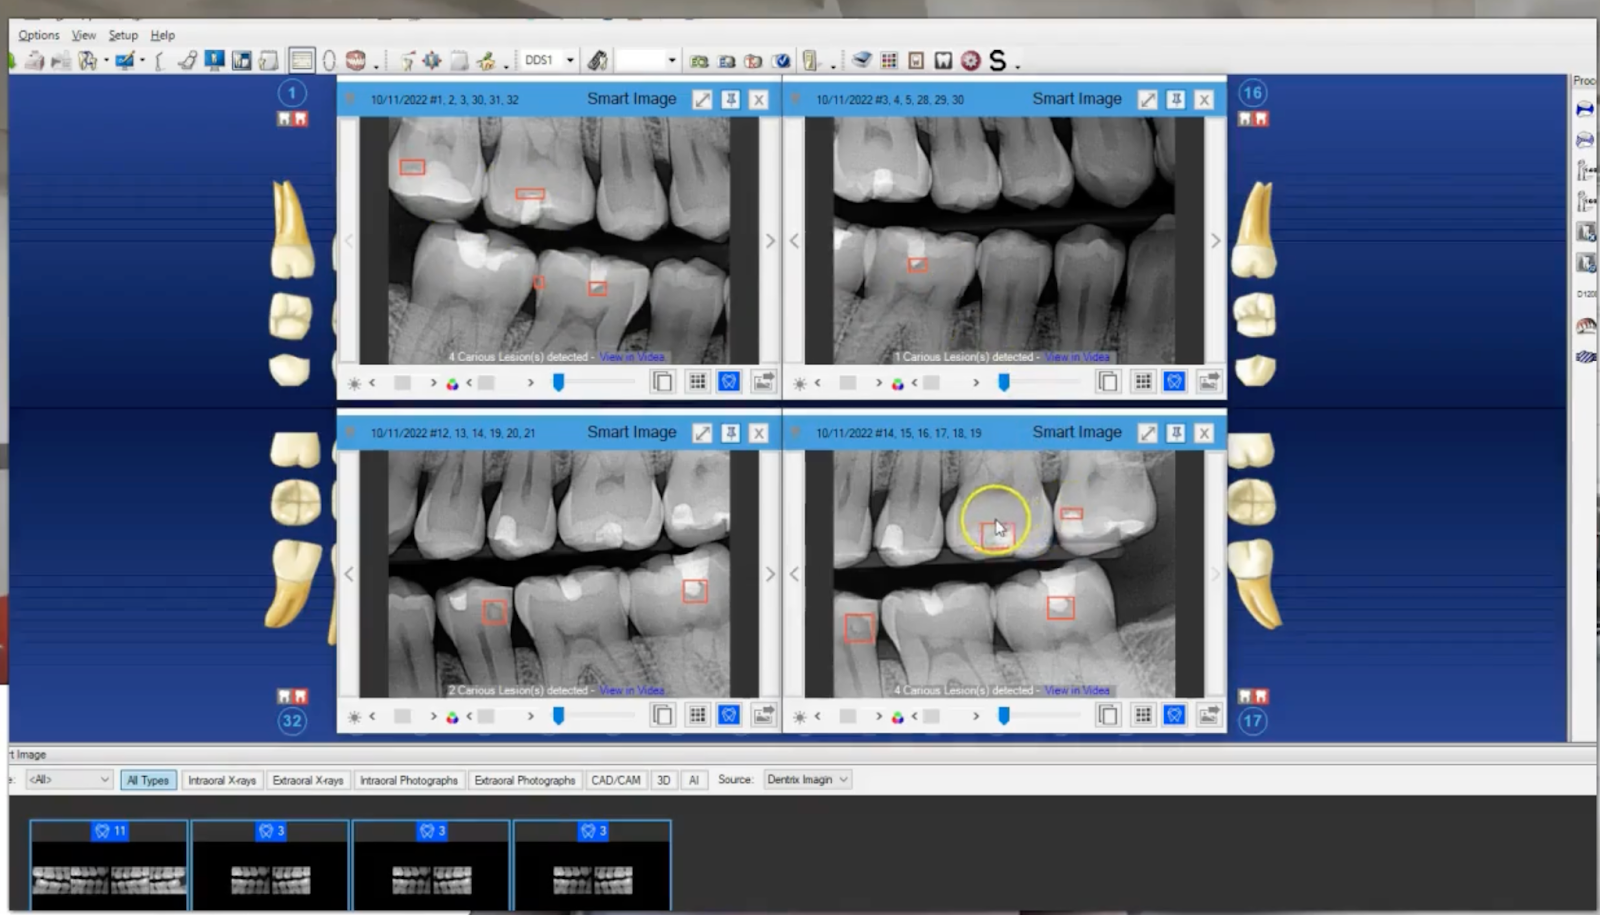Click the red gear icon in toolbar
The height and width of the screenshot is (915, 1600).
click(x=970, y=61)
